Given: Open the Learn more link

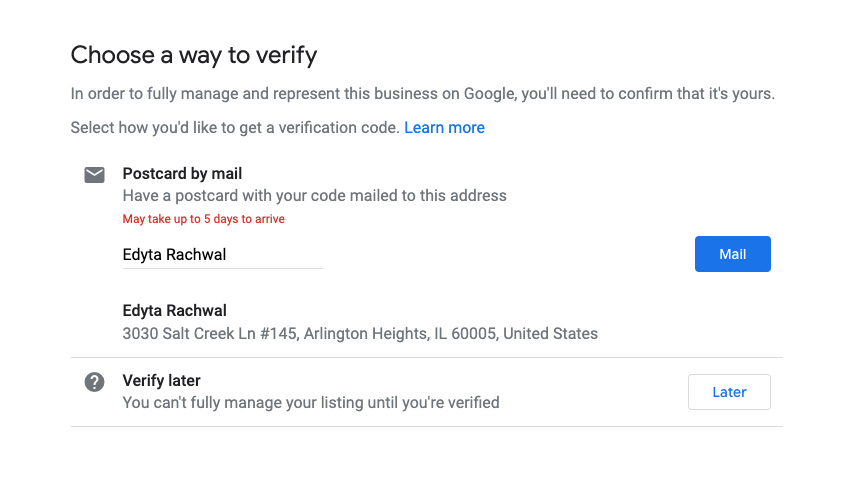Looking at the screenshot, I should click(444, 128).
